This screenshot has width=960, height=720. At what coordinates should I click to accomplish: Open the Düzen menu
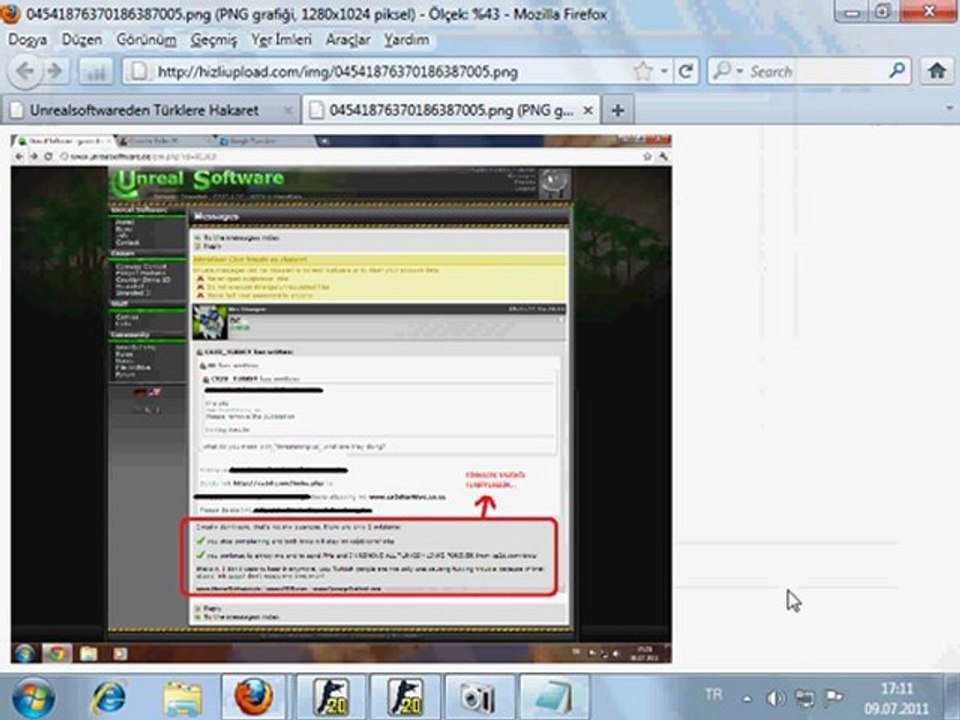click(81, 40)
